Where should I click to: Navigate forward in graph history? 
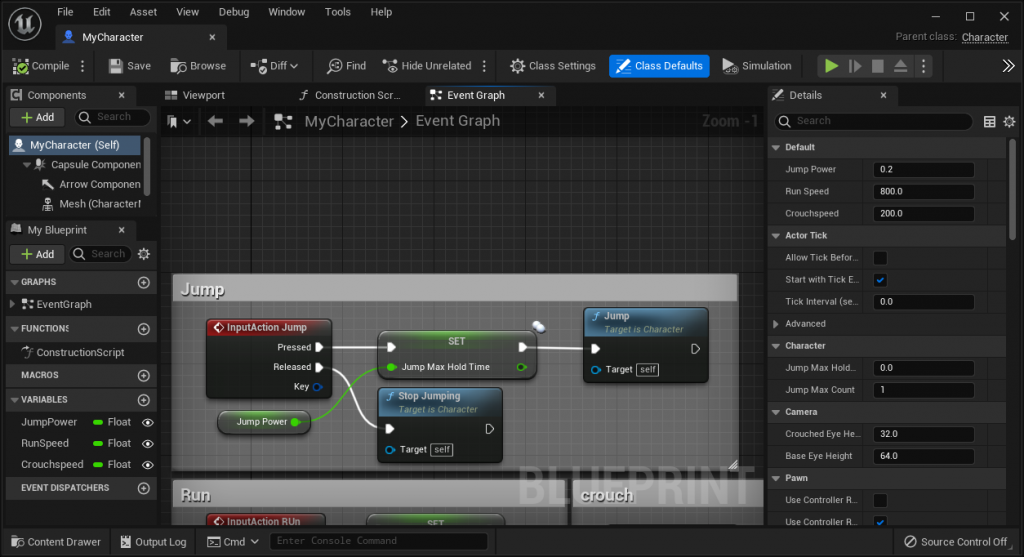(x=246, y=121)
